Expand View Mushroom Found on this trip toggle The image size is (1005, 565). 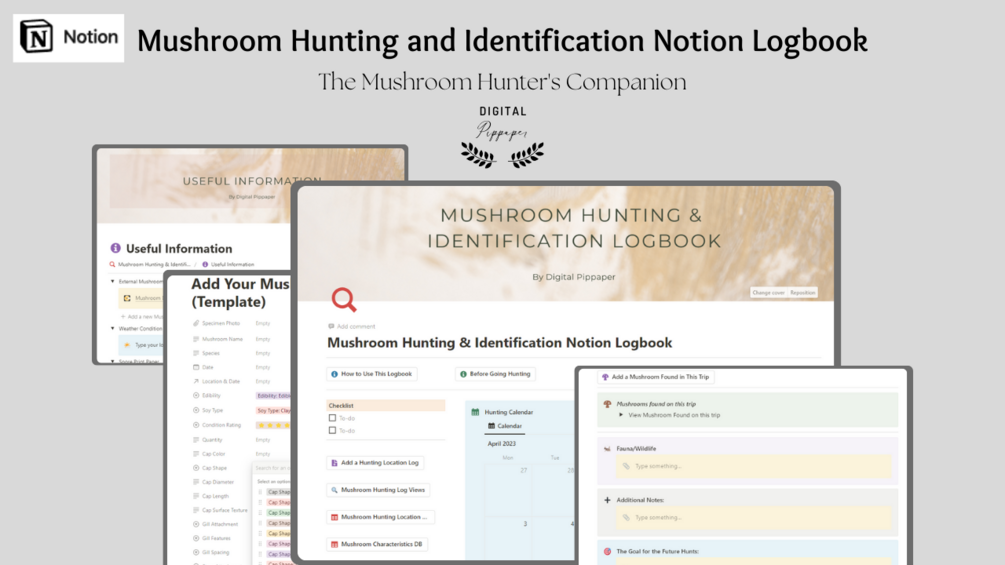pos(620,415)
